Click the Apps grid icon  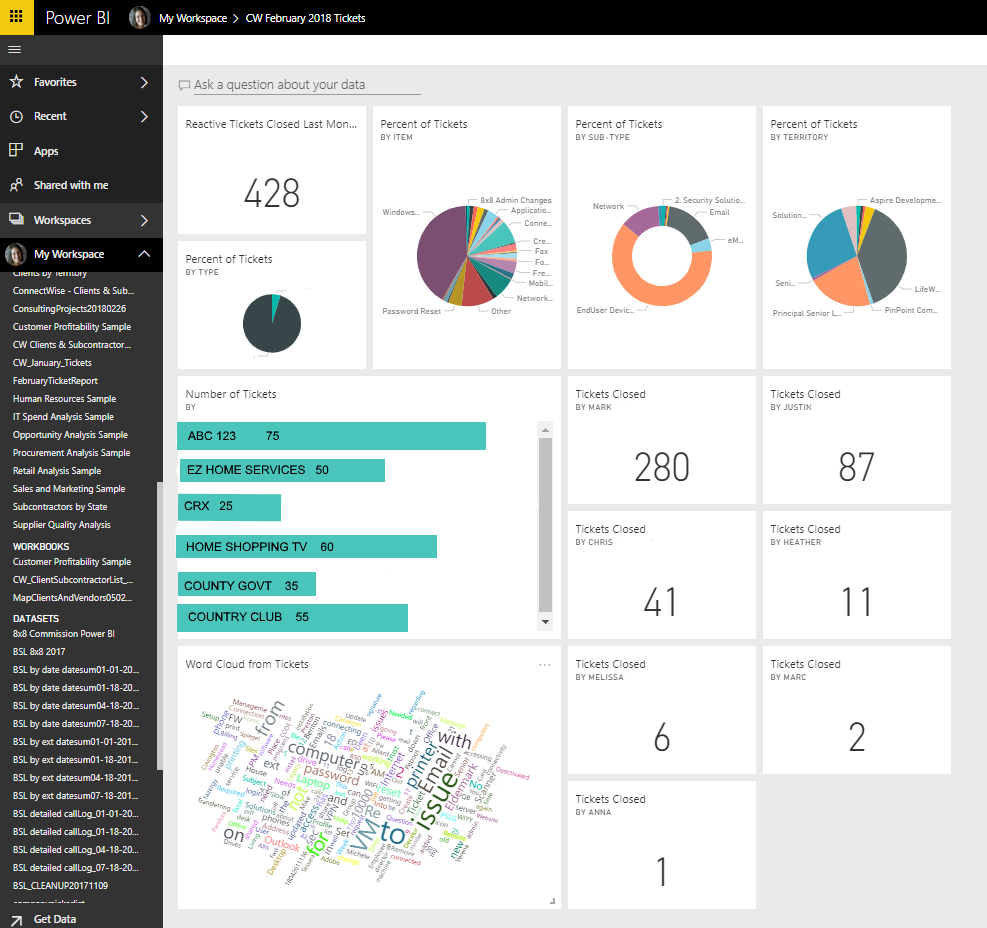tap(16, 150)
